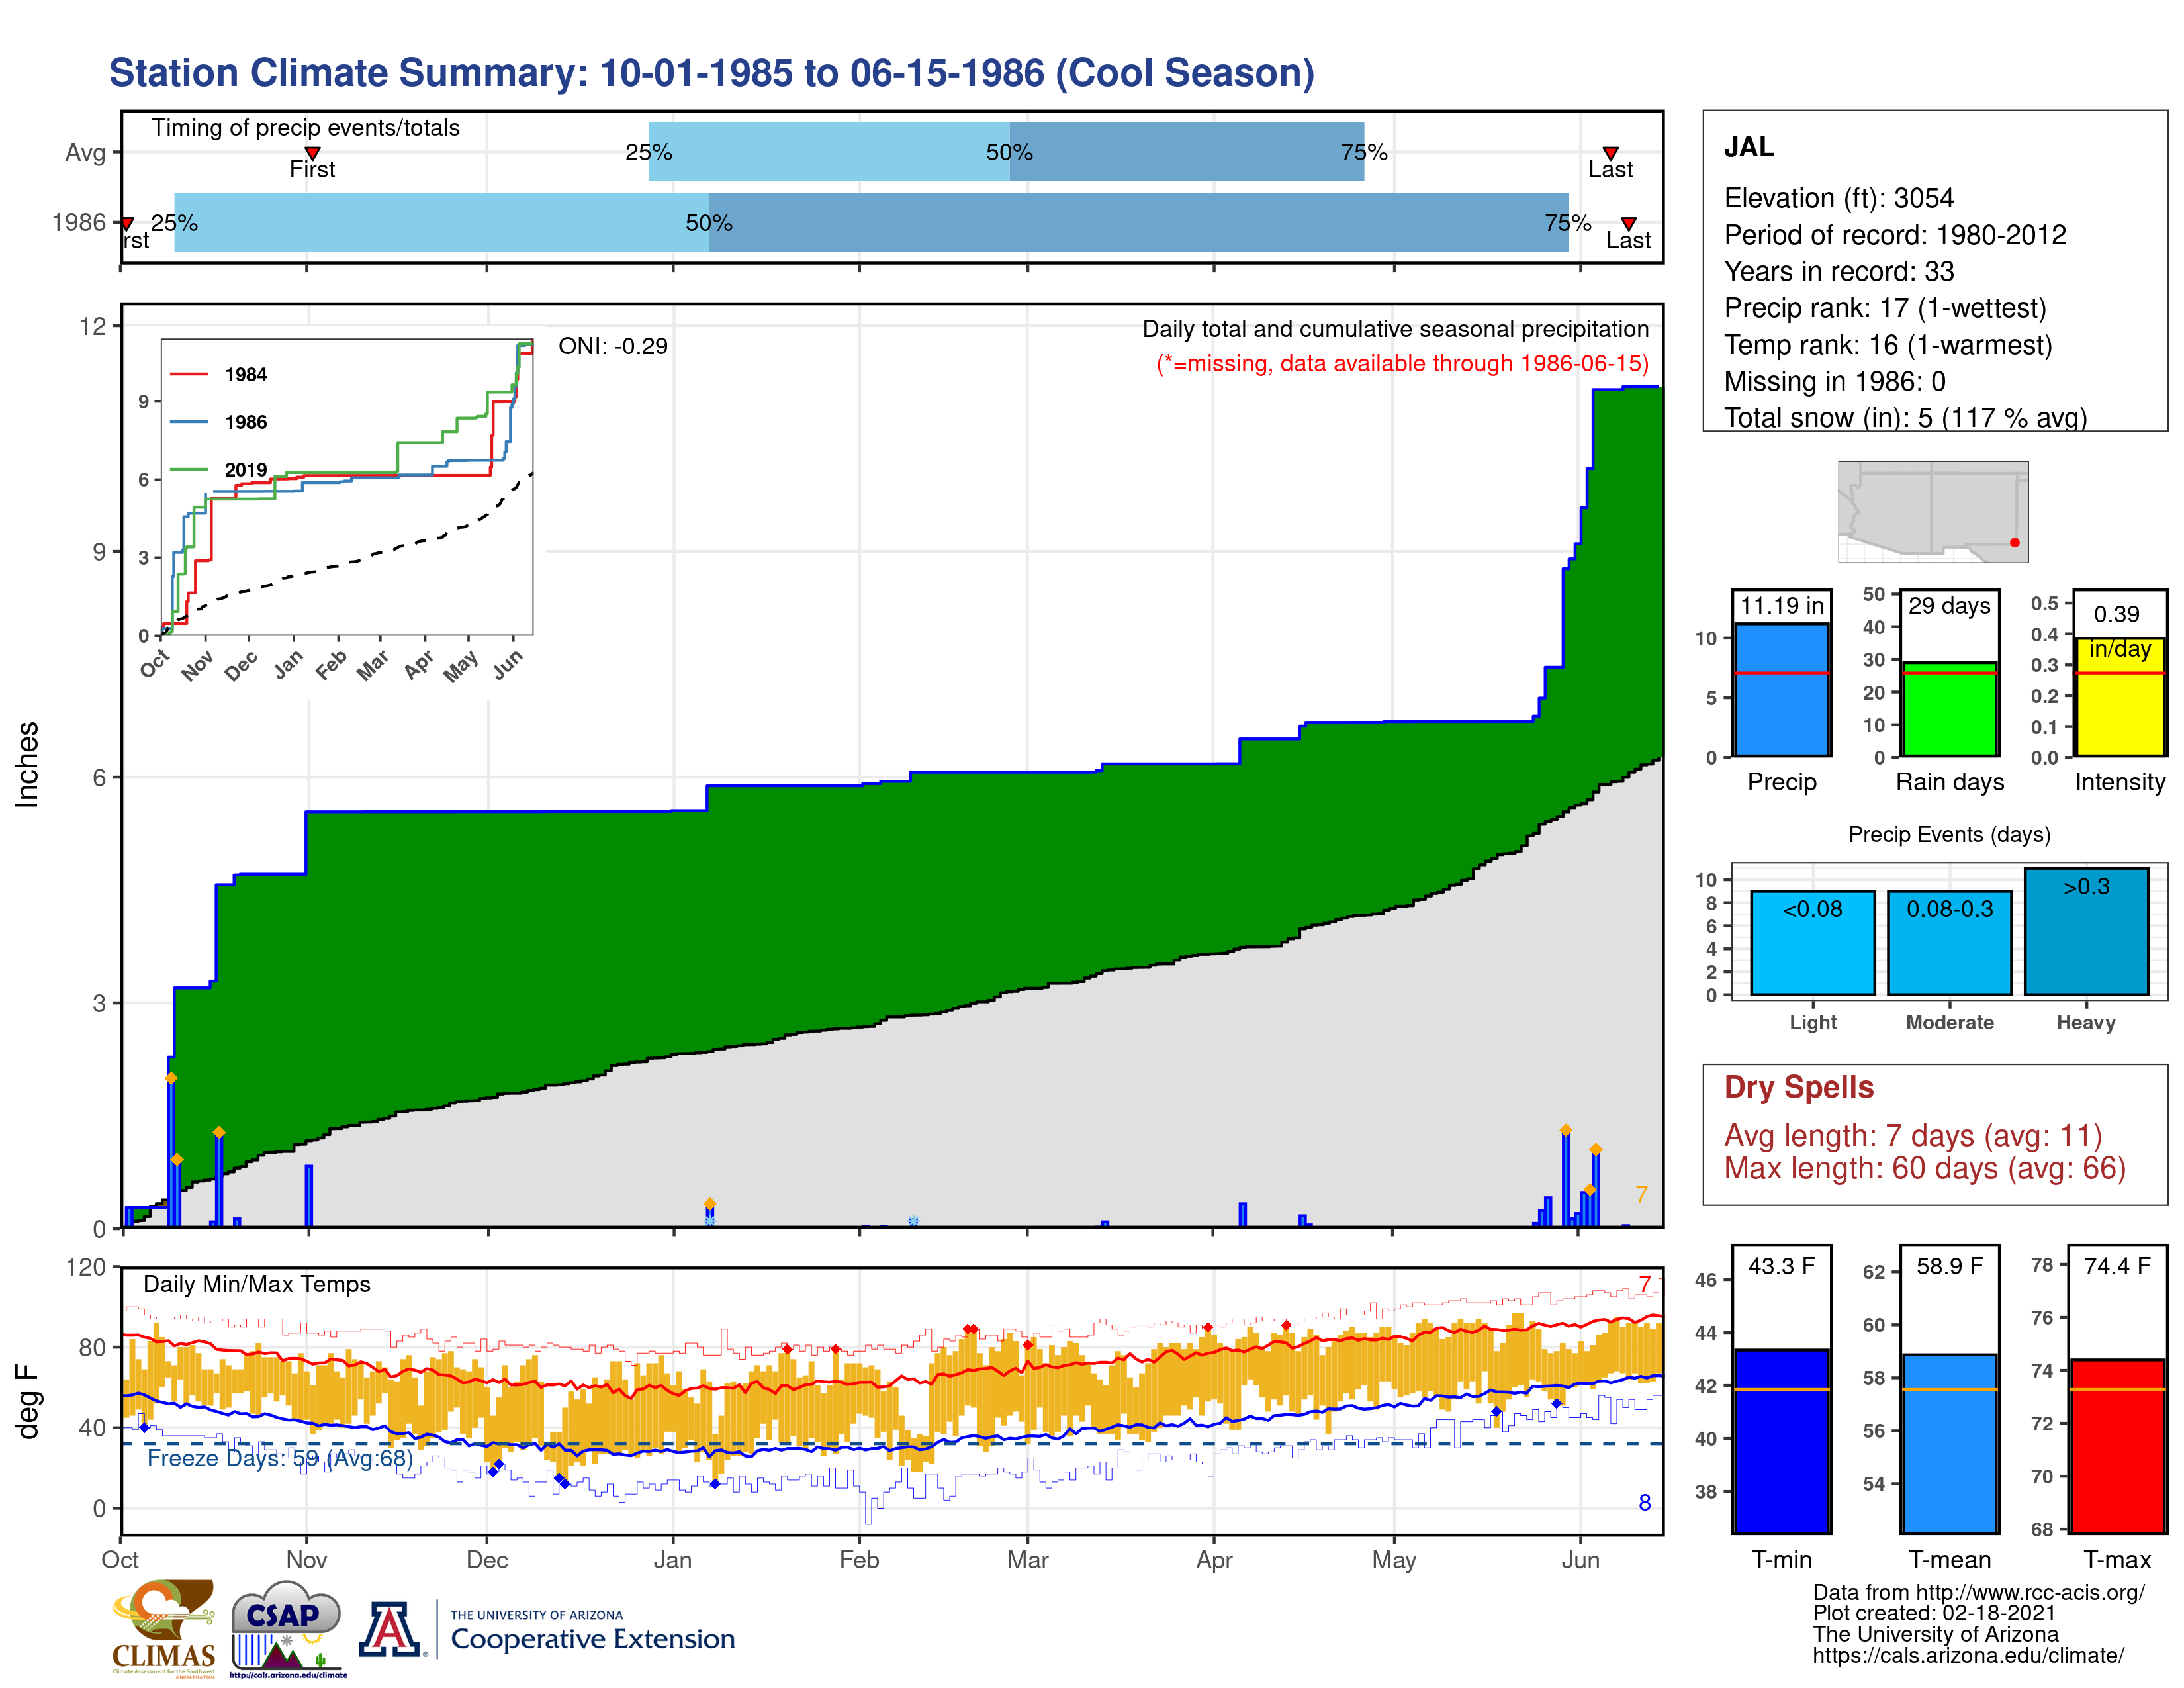Click the blue '8' on temperature chart

(x=1644, y=1502)
